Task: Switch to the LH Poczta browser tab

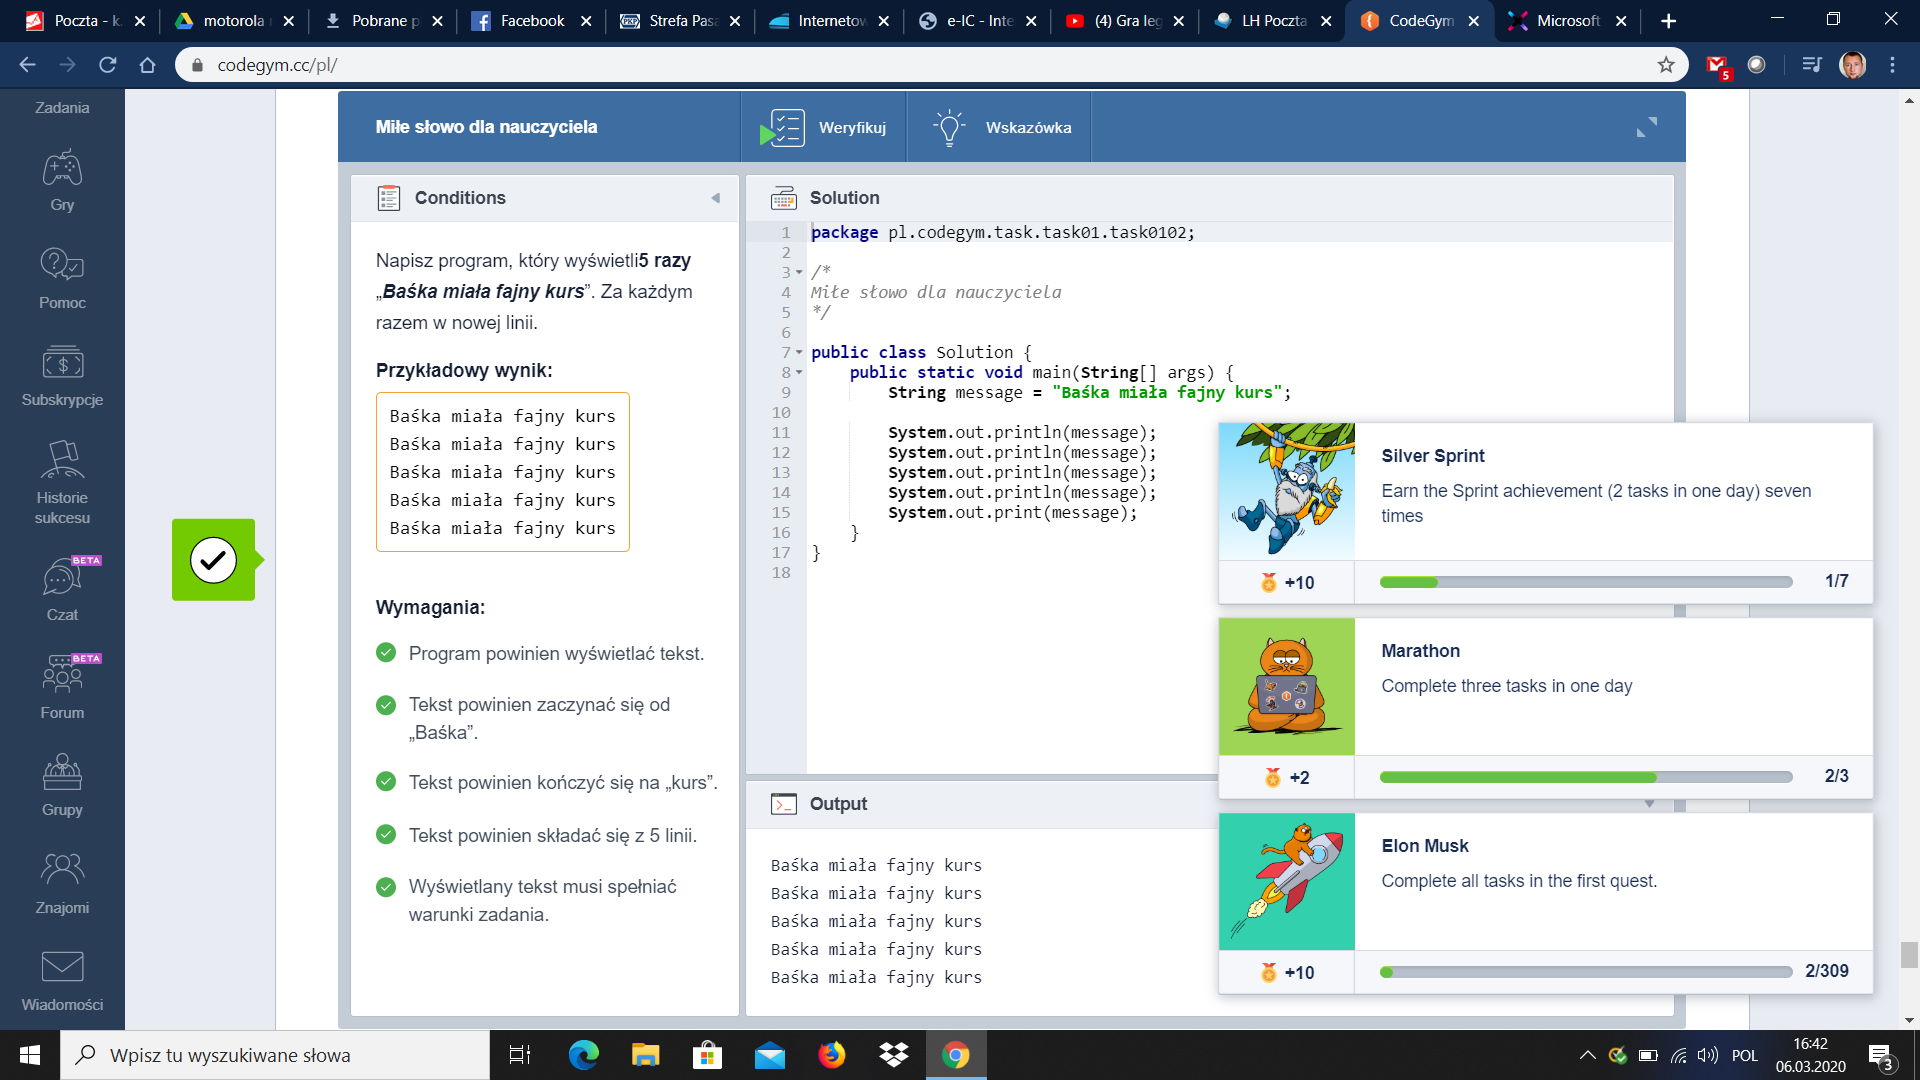Action: click(x=1272, y=20)
